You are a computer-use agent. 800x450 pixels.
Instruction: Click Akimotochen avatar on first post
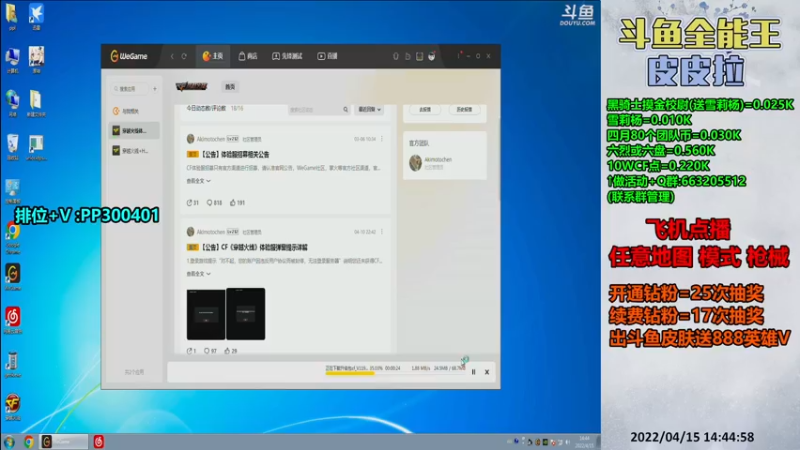click(x=190, y=139)
